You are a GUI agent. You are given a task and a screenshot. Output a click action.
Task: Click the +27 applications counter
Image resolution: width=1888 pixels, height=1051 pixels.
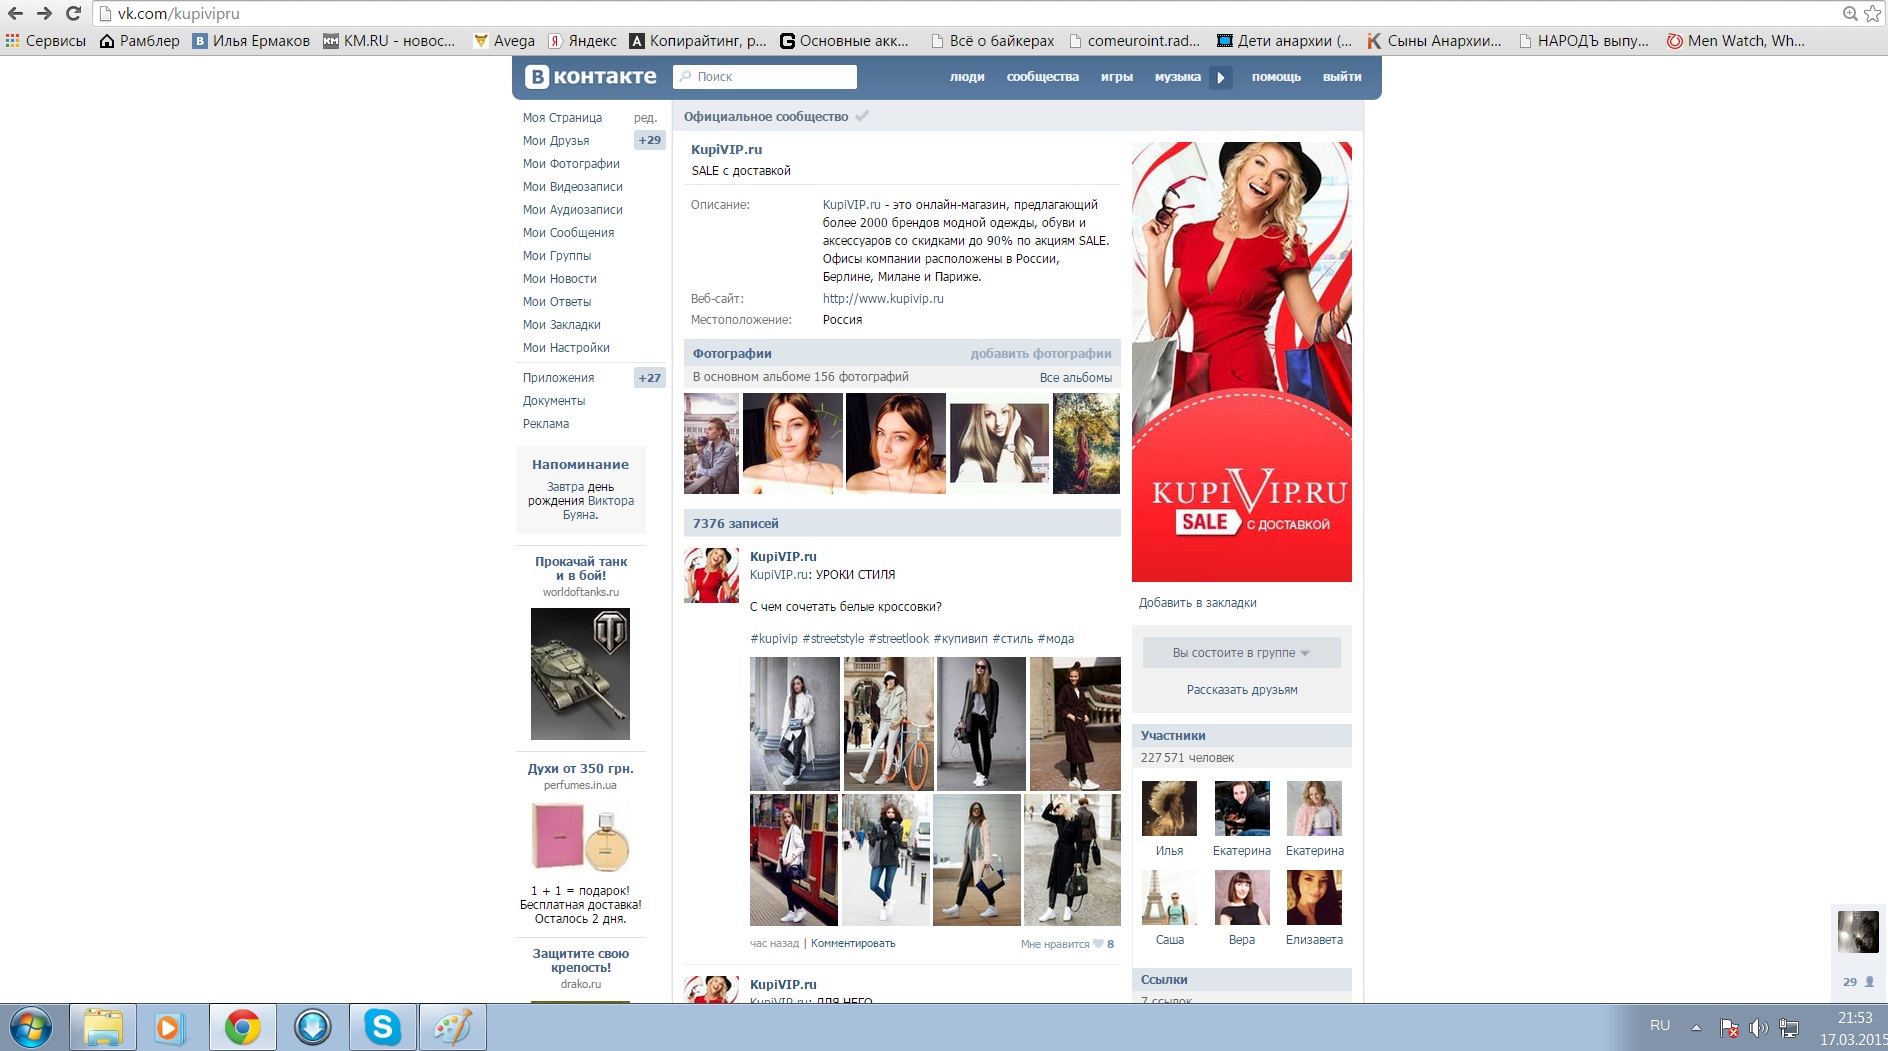click(x=650, y=378)
